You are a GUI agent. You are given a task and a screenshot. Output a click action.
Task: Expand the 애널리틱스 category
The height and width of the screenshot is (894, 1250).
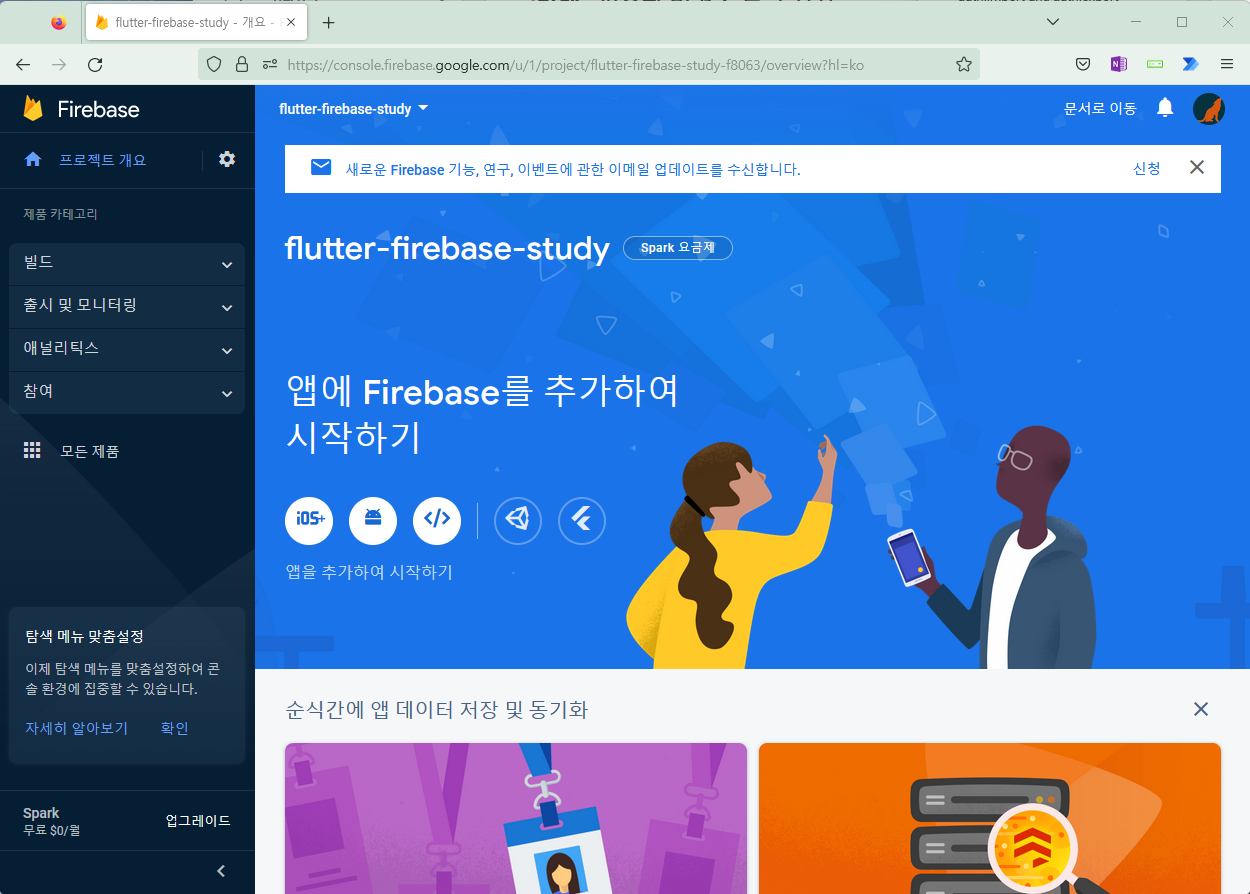(126, 350)
